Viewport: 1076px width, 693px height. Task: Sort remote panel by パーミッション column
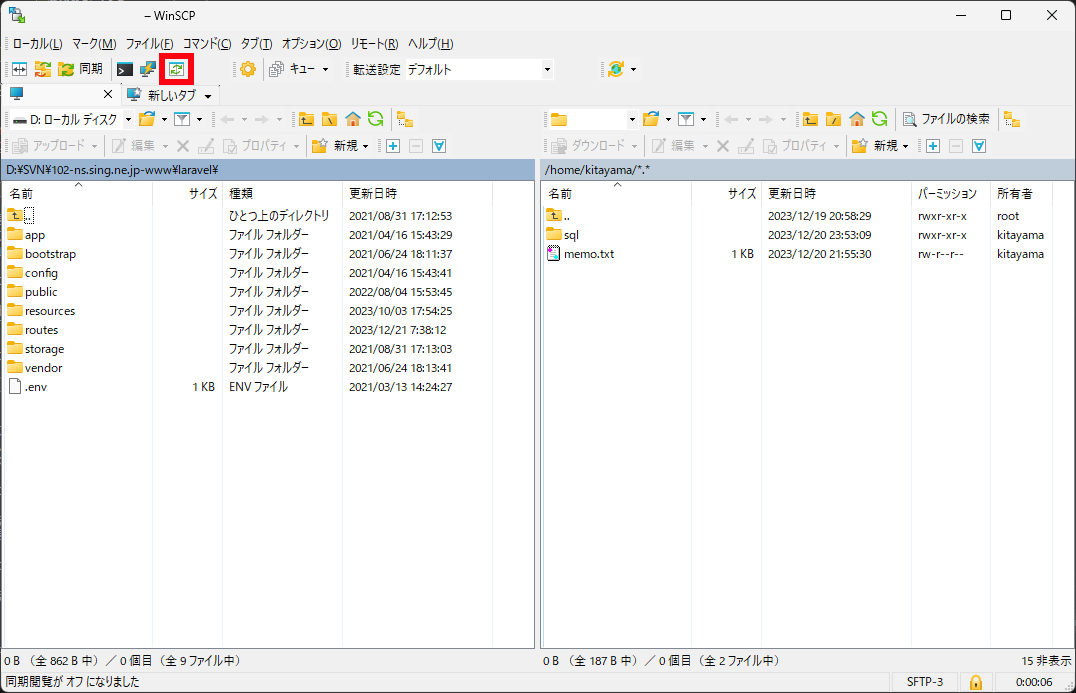tap(950, 193)
